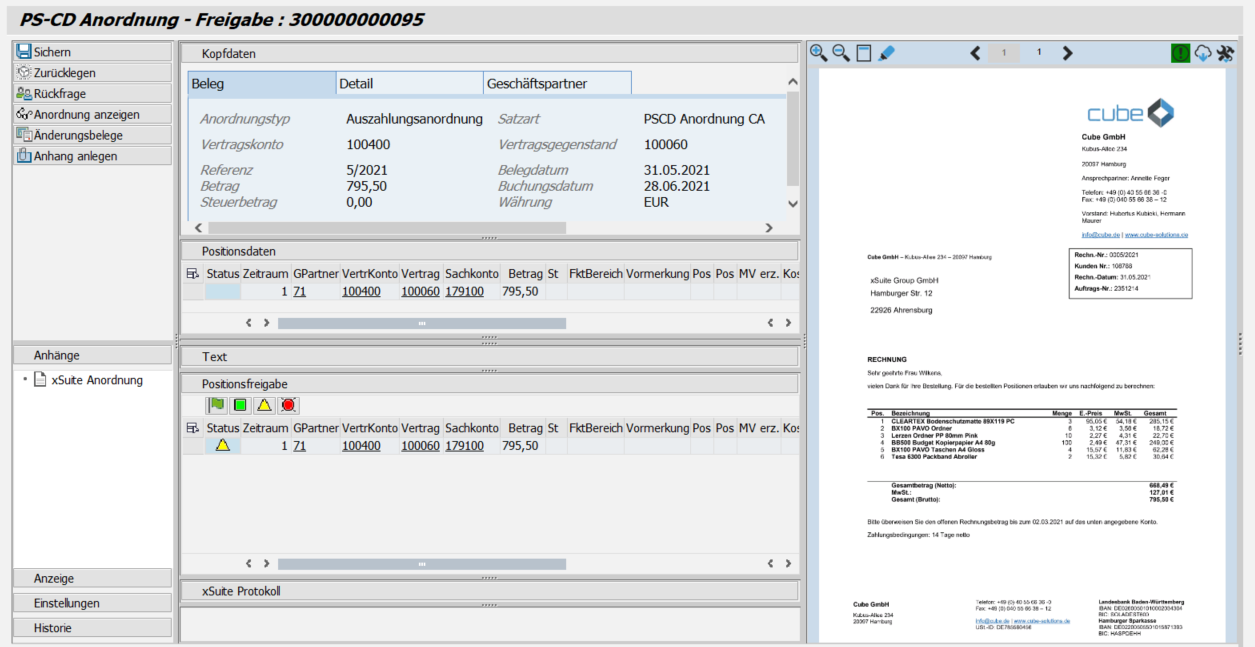Set green approval status in Positionsfreigabe
Image resolution: width=1255 pixels, height=647 pixels.
[x=240, y=405]
